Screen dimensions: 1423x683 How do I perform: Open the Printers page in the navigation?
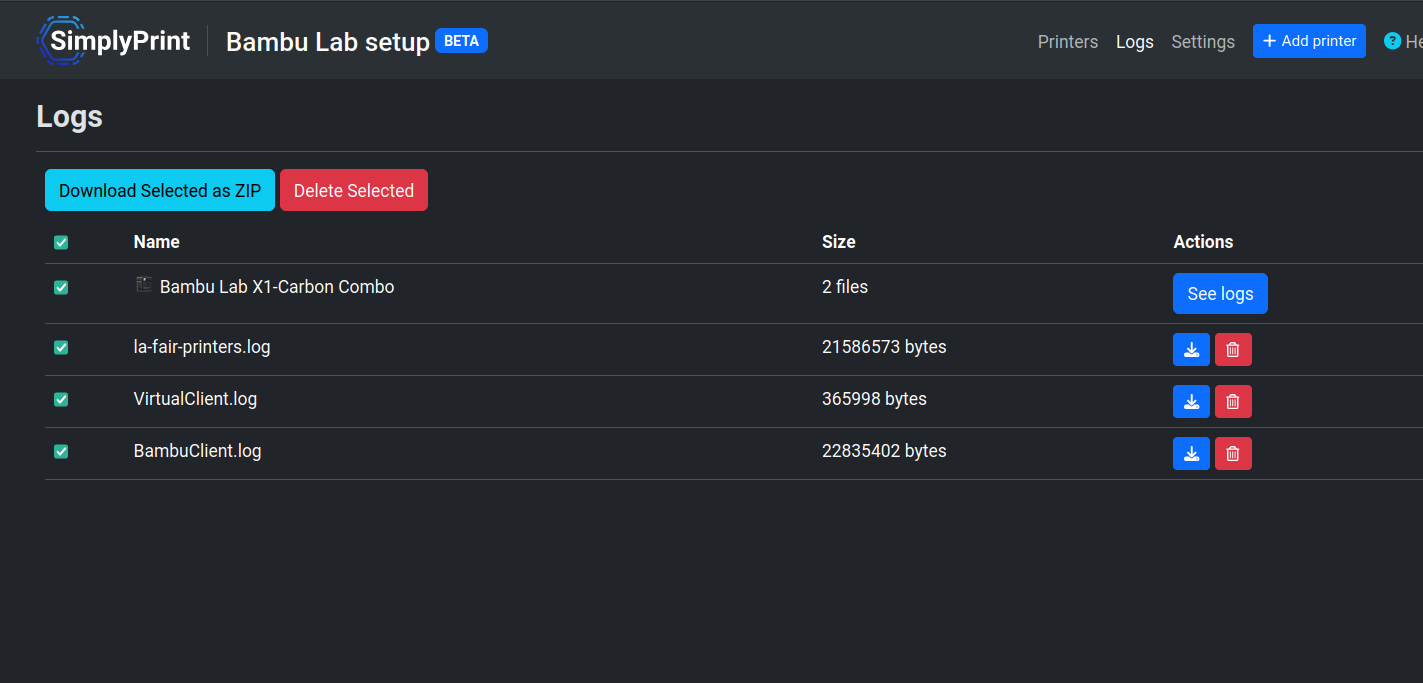tap(1068, 42)
